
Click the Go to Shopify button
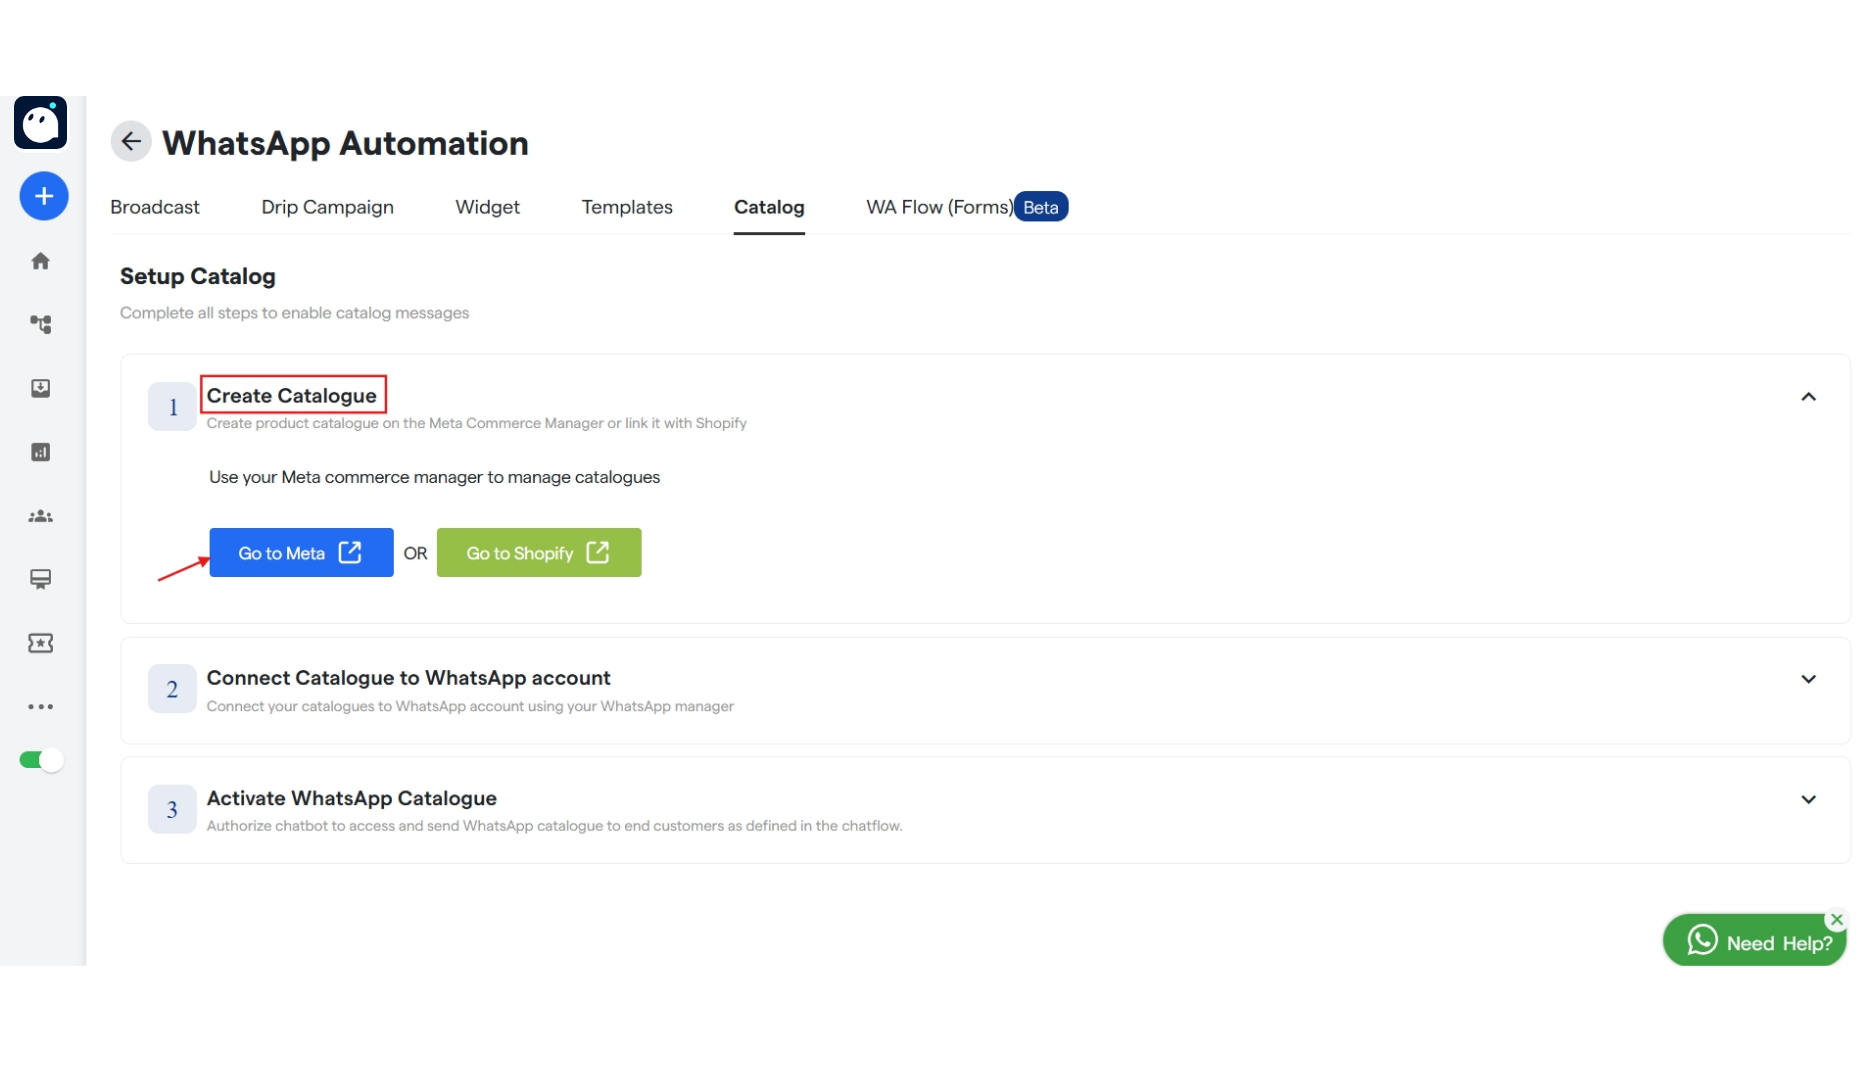[x=538, y=552]
